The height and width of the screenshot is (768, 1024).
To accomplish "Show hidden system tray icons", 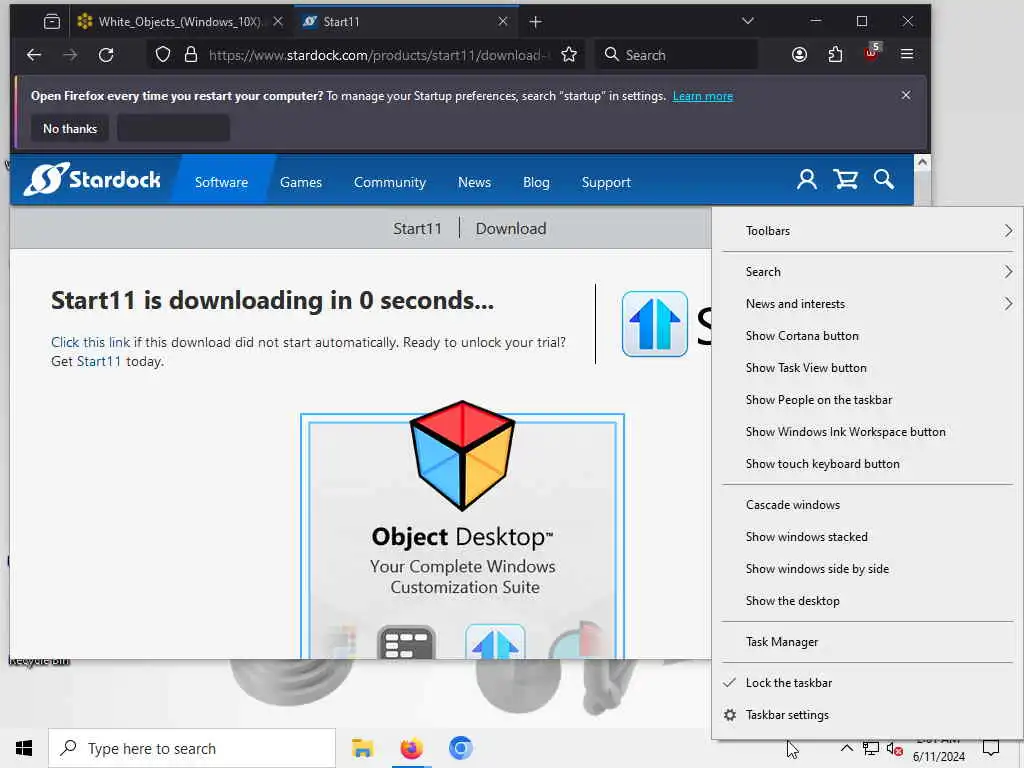I will pyautogui.click(x=846, y=748).
